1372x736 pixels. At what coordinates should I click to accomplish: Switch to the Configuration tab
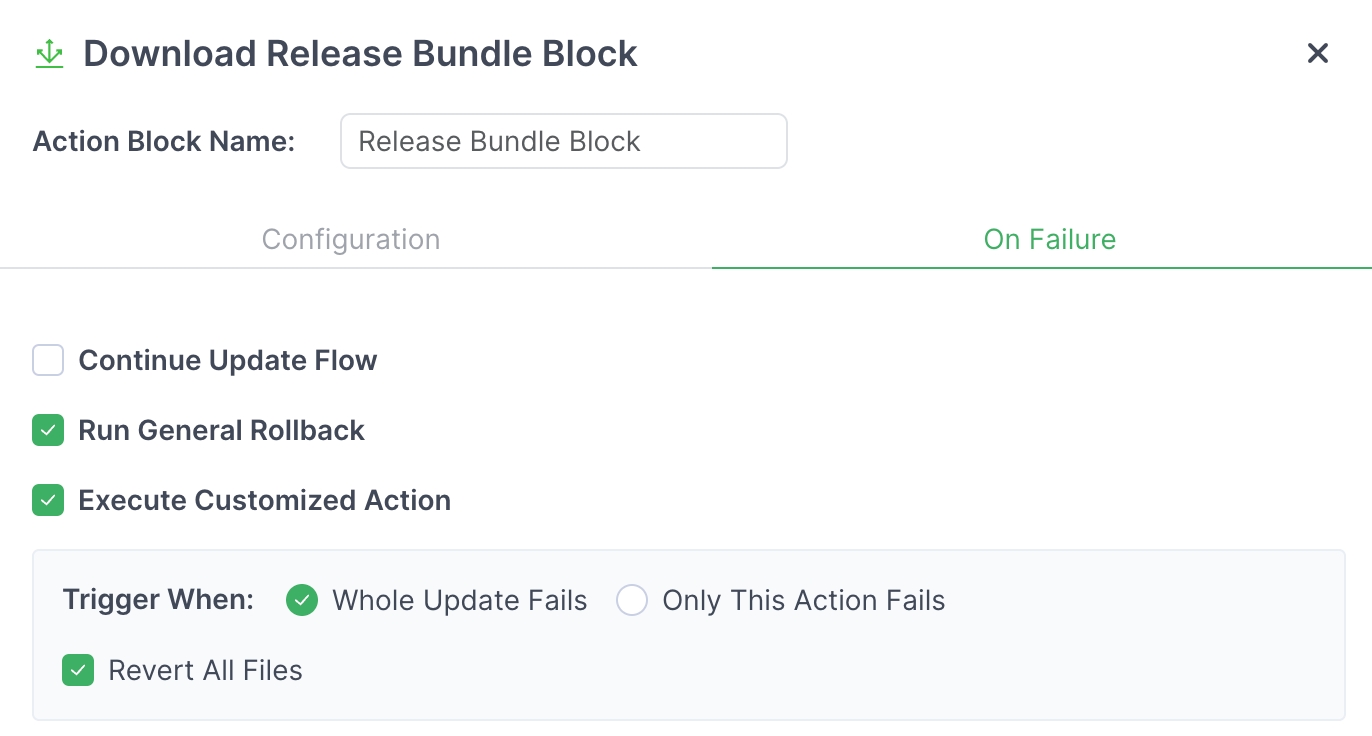pyautogui.click(x=351, y=240)
